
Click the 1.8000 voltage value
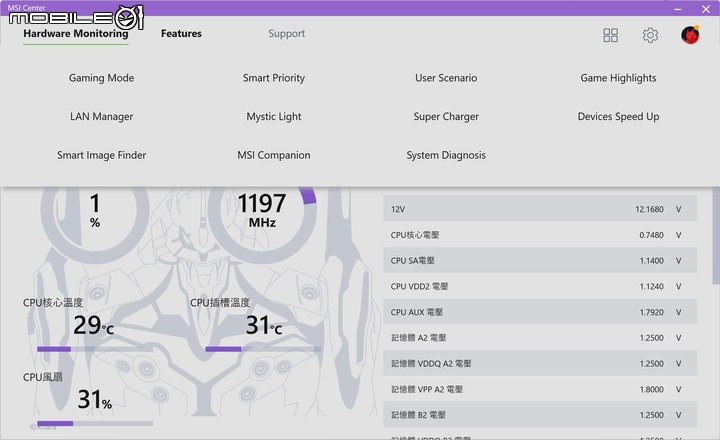pos(651,389)
